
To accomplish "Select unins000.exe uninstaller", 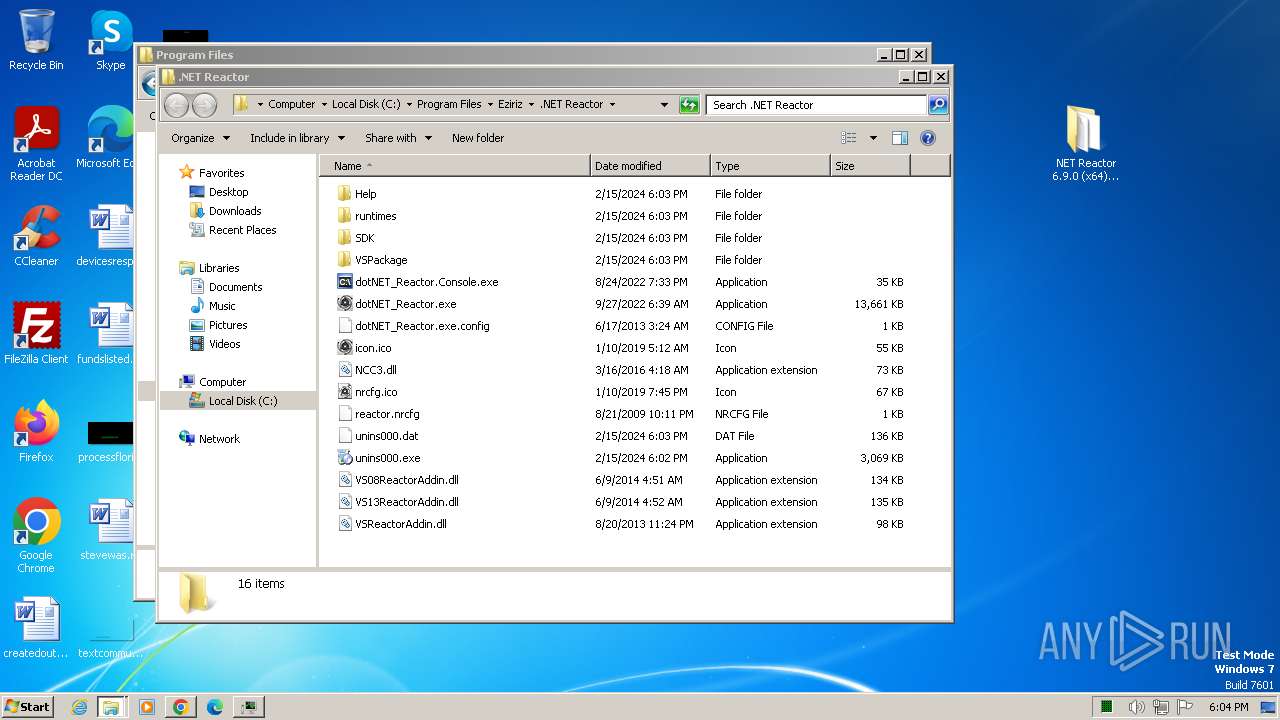I will click(x=387, y=458).
